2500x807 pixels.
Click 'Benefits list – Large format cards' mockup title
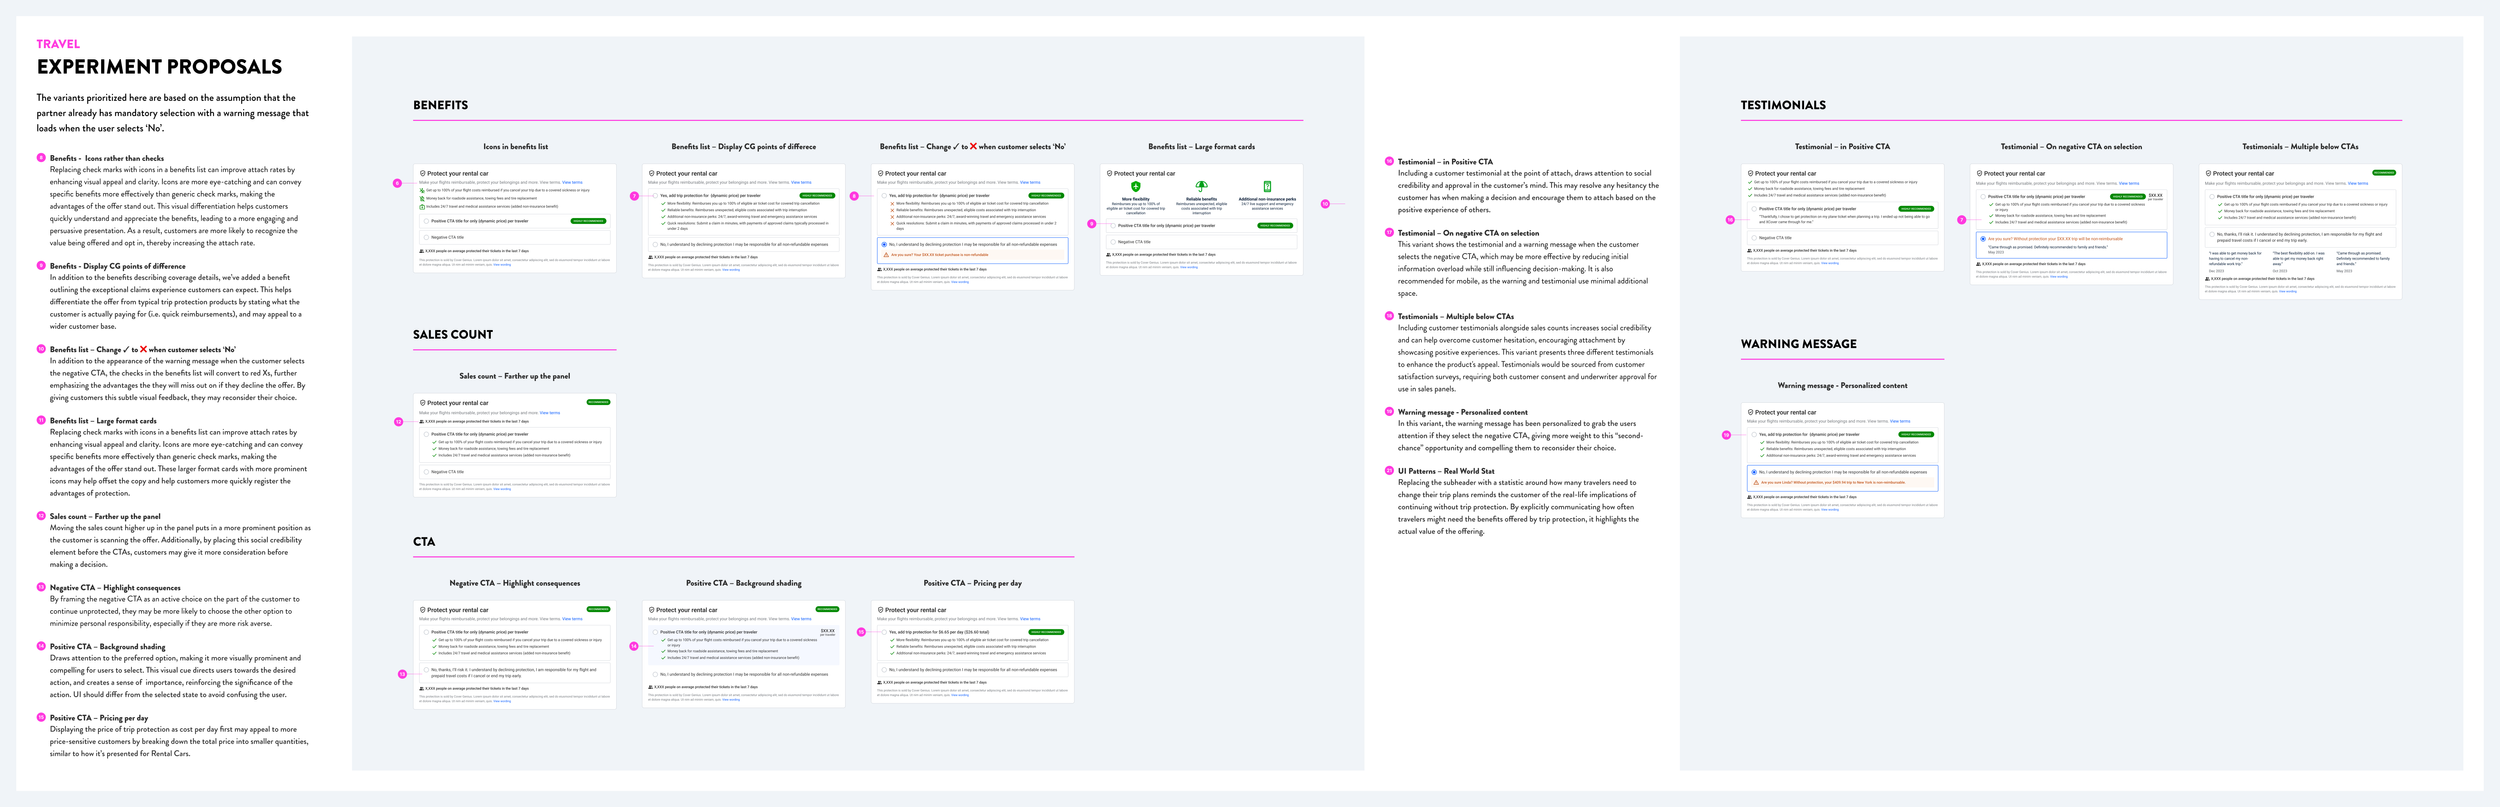[x=1201, y=147]
